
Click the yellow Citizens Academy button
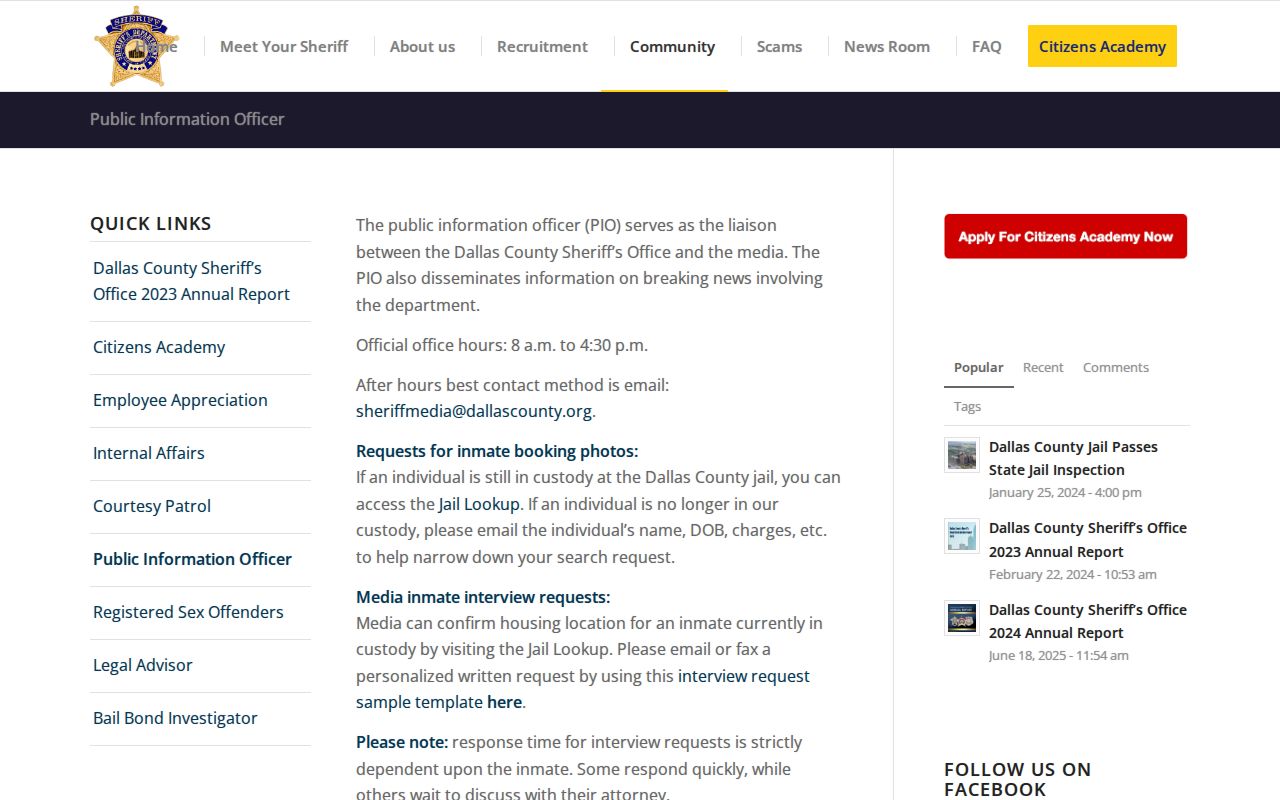(1102, 46)
